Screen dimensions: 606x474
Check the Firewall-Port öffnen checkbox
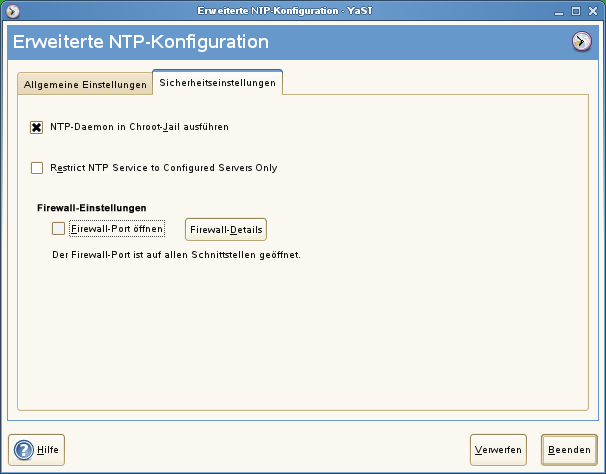click(x=58, y=229)
